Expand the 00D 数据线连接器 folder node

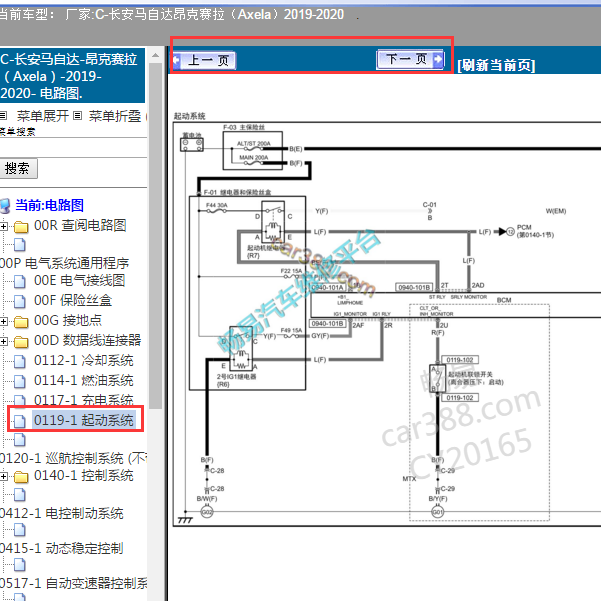coord(4,341)
